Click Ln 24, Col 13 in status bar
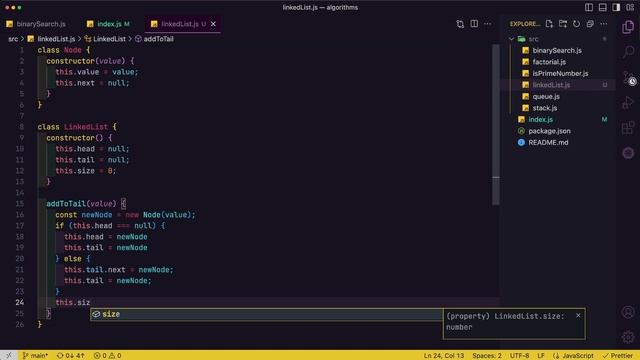Image resolution: width=640 pixels, height=360 pixels. pyautogui.click(x=444, y=356)
